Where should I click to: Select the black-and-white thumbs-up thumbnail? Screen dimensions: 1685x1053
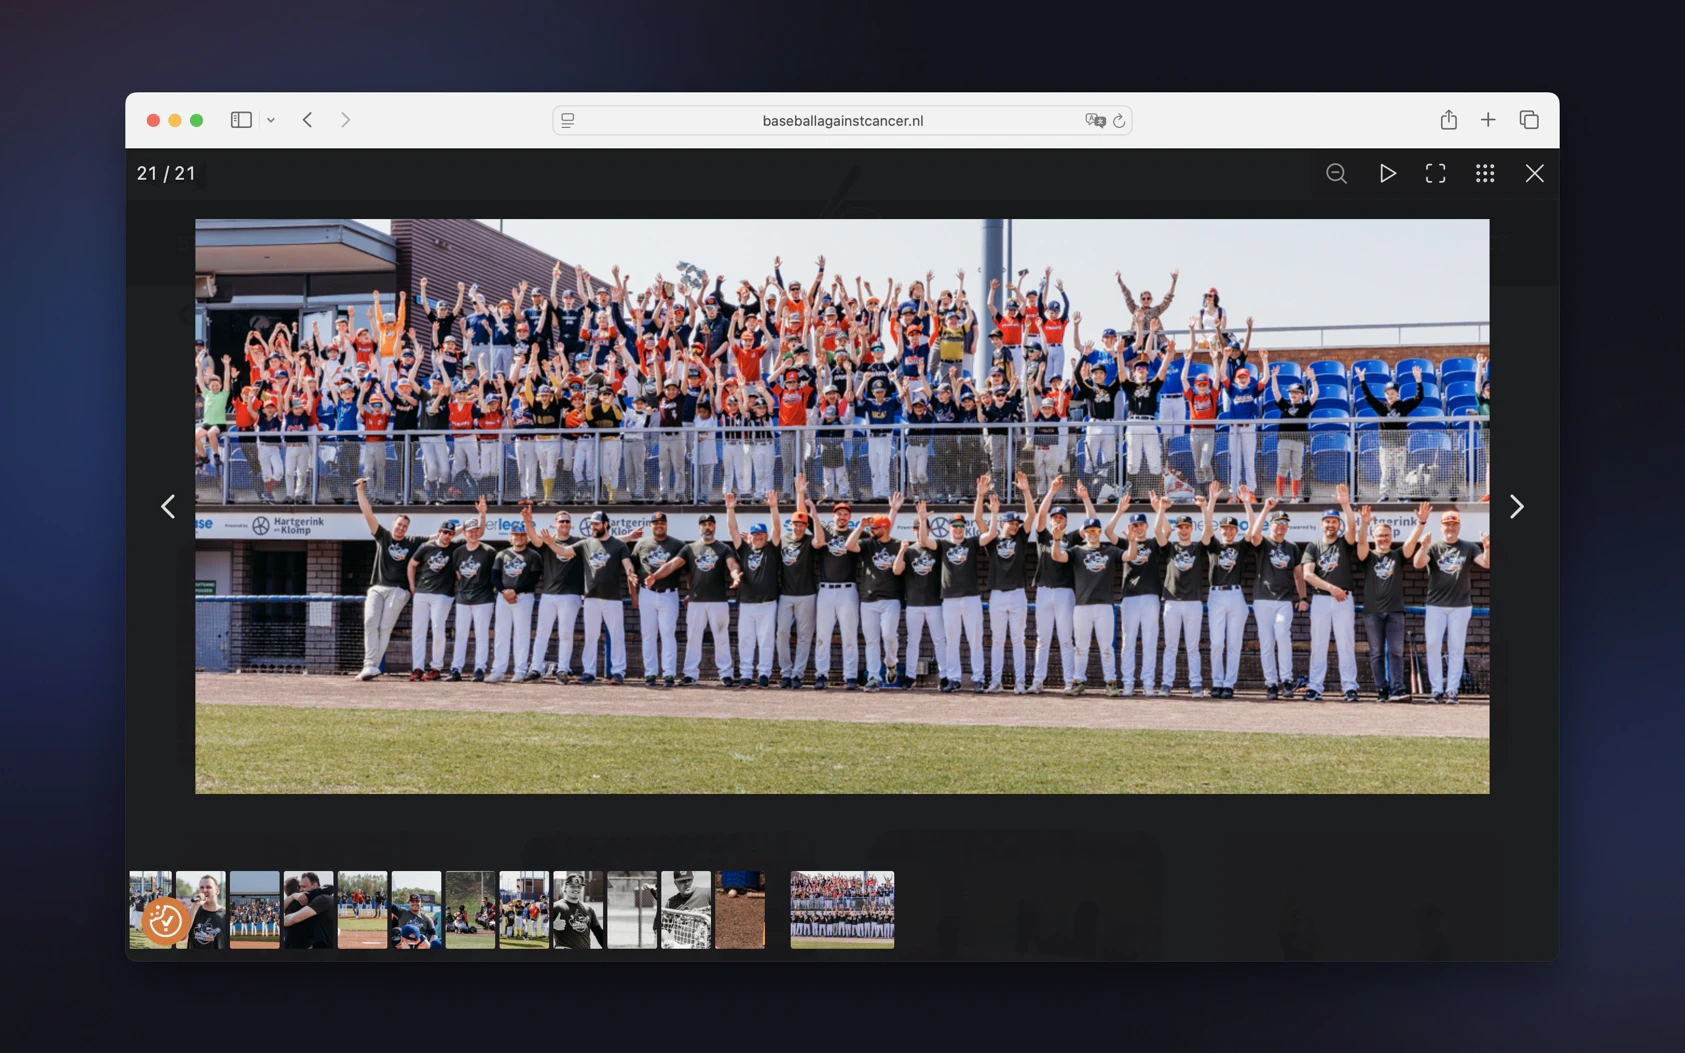coord(578,910)
